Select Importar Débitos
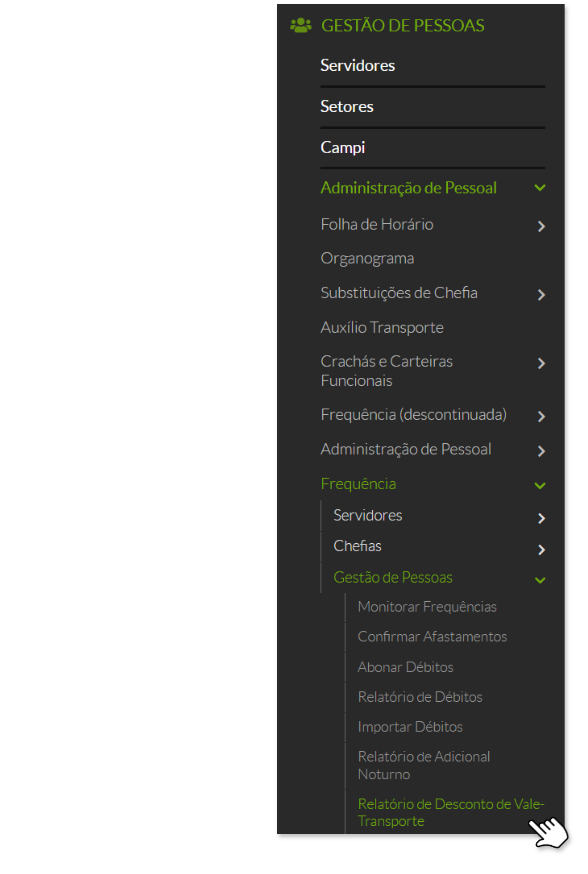588x874 pixels. (x=410, y=727)
